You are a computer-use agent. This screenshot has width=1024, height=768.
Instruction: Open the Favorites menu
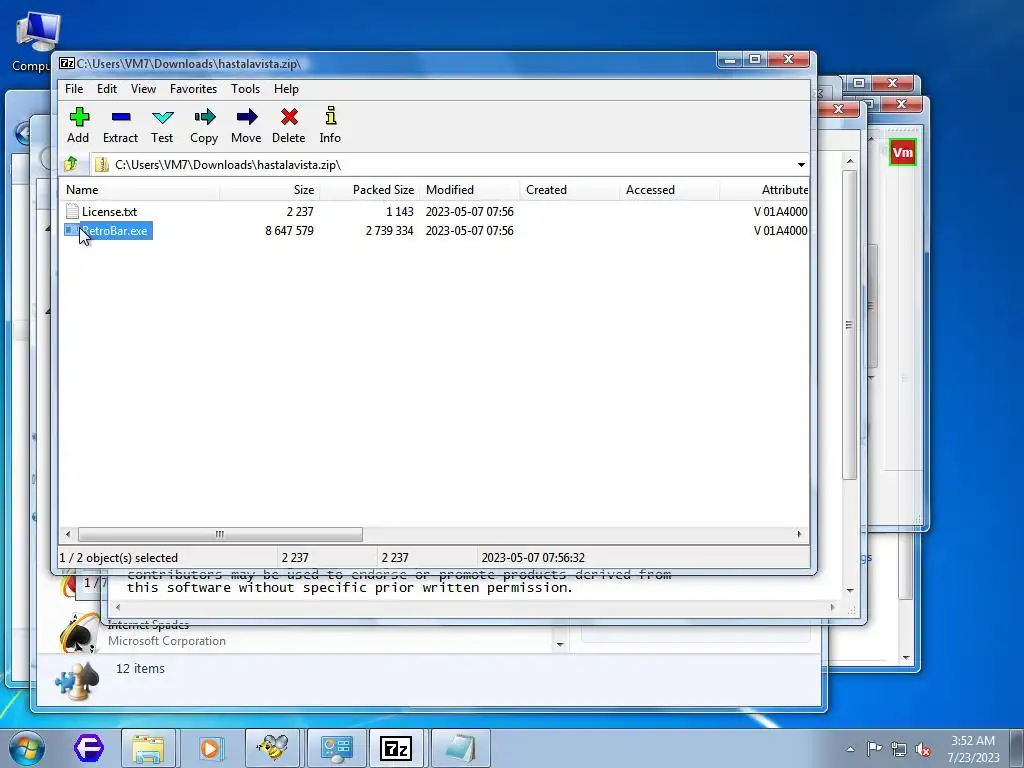point(193,89)
